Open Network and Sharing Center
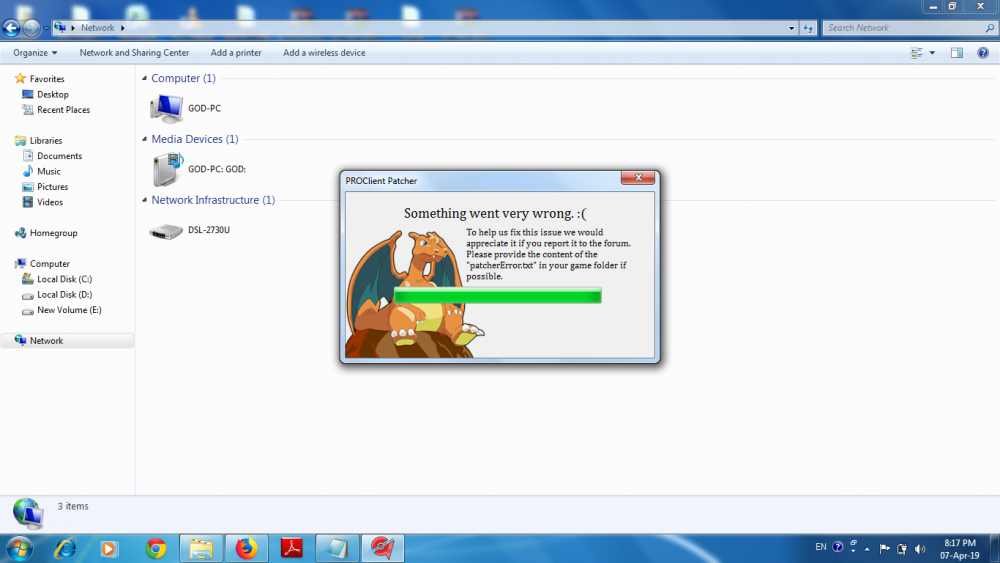This screenshot has width=1000, height=563. [x=134, y=53]
